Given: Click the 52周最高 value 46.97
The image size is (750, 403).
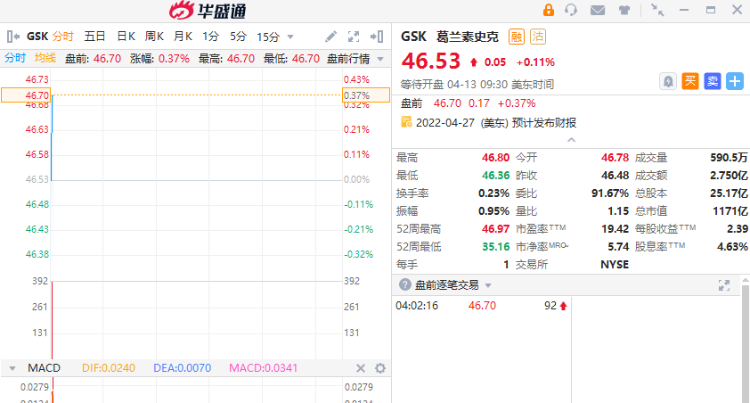Looking at the screenshot, I should point(496,229).
